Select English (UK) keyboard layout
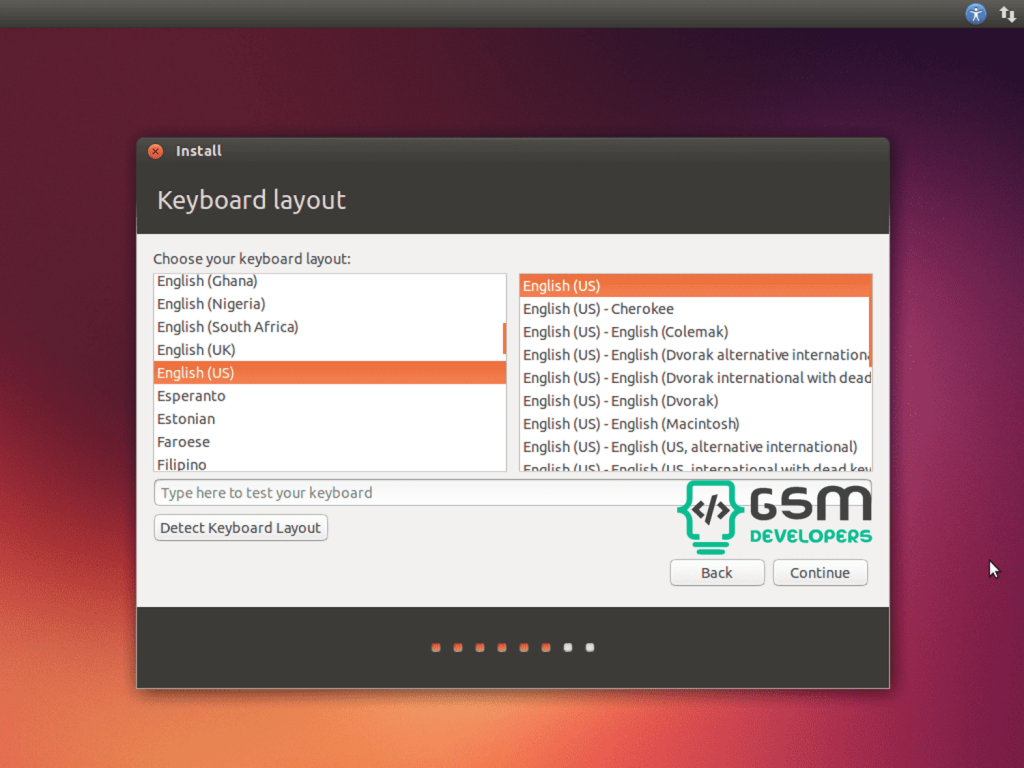The image size is (1024, 768). (196, 350)
